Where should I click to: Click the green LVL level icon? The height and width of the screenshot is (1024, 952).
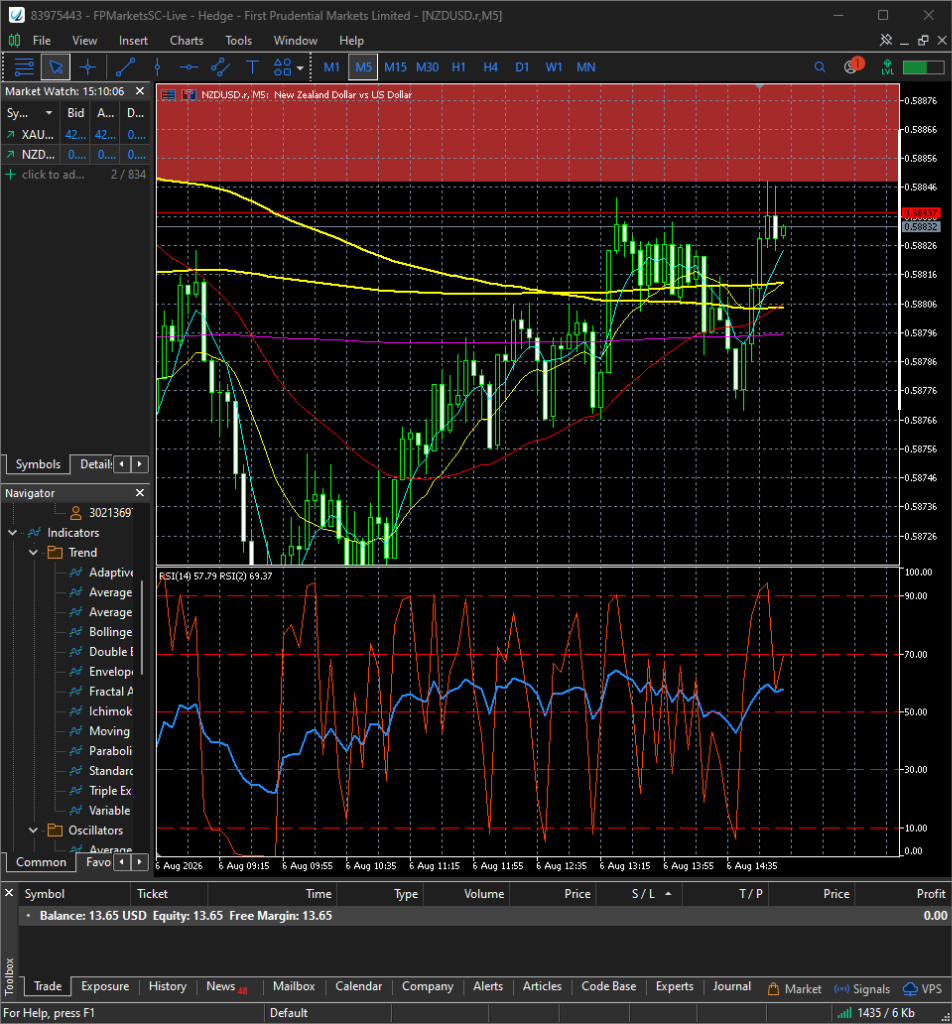click(x=887, y=67)
